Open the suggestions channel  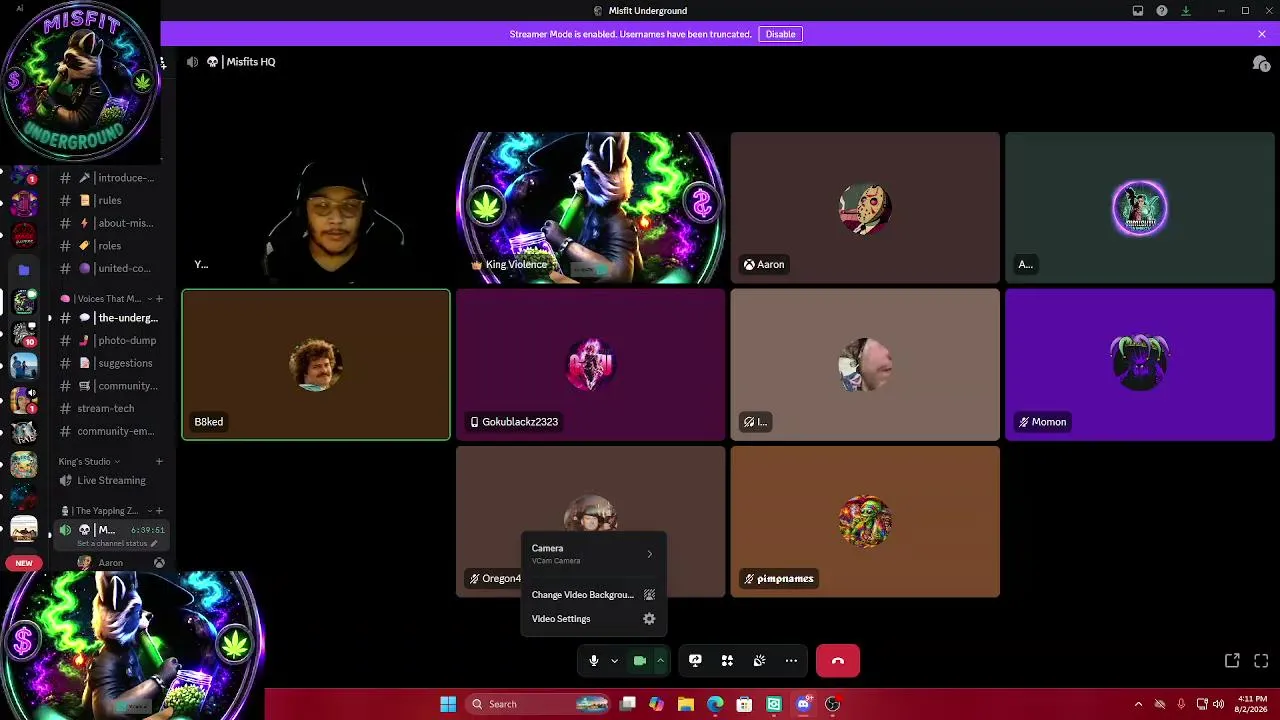pos(110,363)
